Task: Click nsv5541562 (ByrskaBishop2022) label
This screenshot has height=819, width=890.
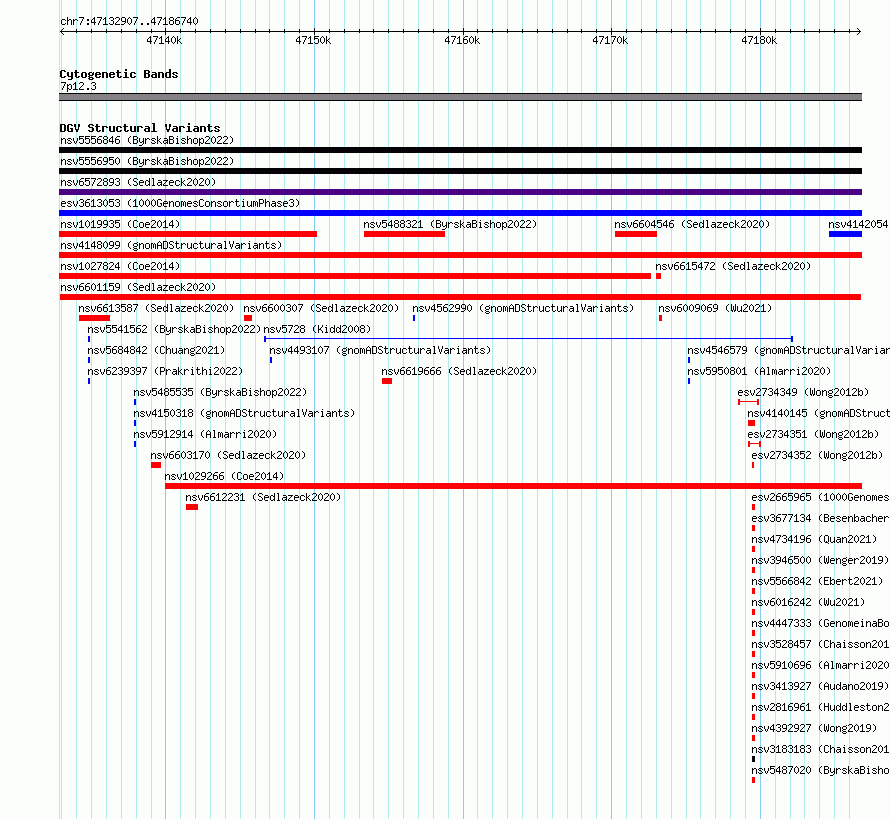Action: coord(174,329)
